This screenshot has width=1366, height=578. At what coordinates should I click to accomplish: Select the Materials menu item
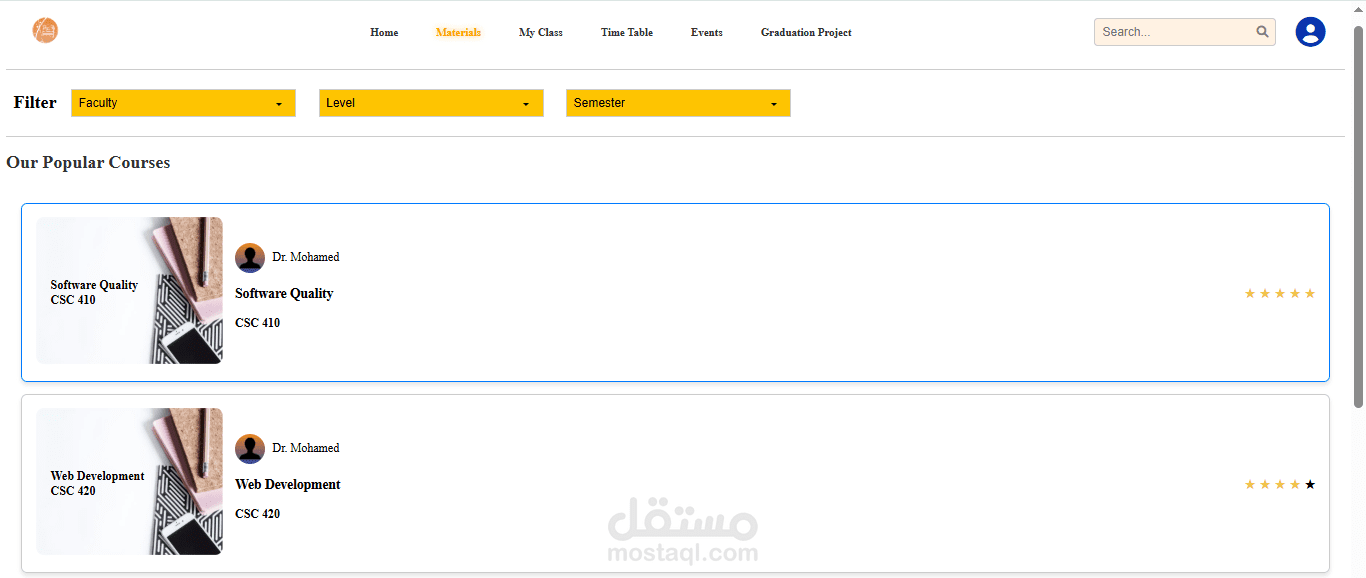point(458,33)
